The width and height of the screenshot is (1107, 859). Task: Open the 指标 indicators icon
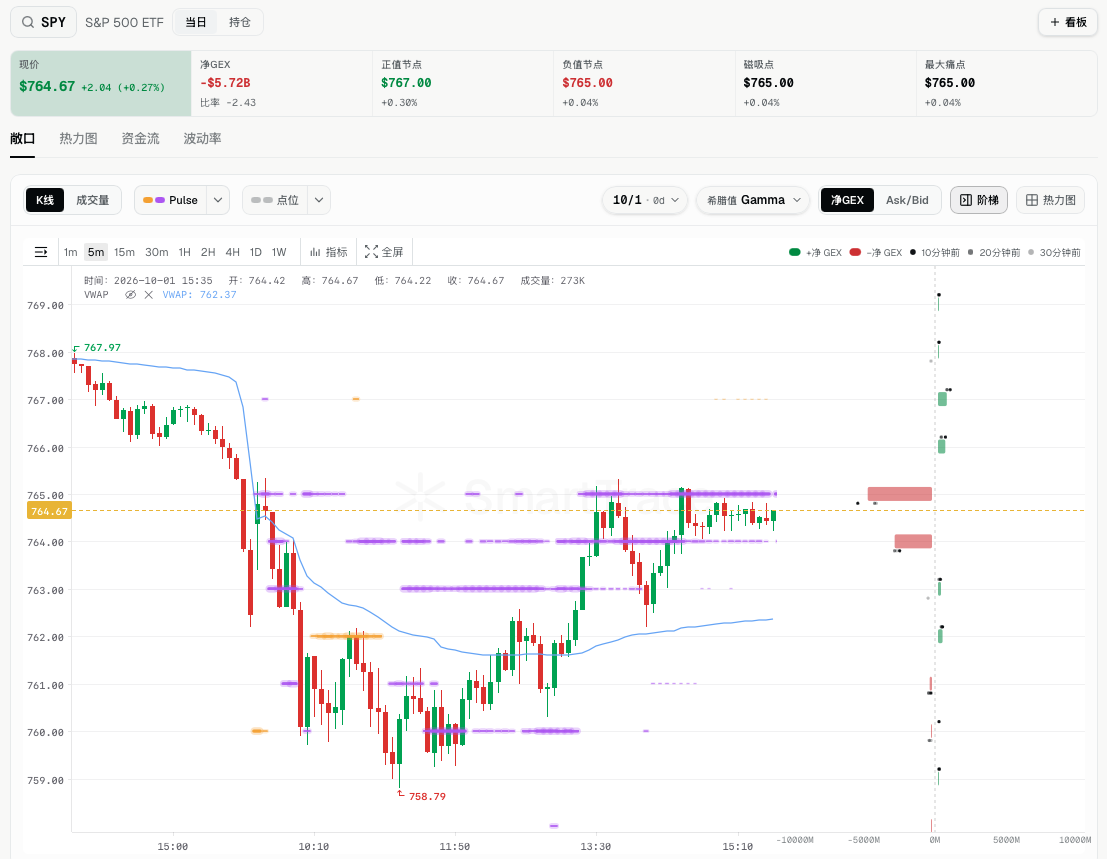(315, 252)
